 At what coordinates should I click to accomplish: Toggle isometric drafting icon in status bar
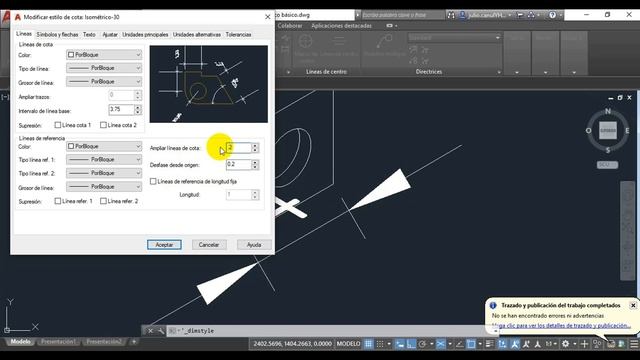pyautogui.click(x=440, y=344)
